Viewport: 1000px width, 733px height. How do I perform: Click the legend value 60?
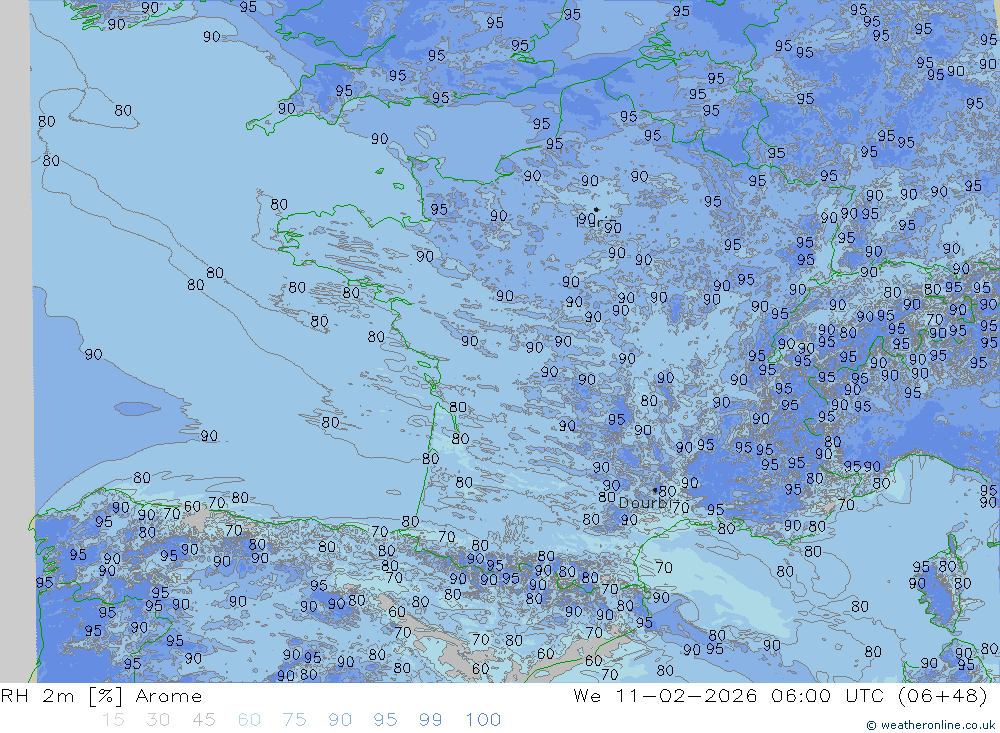249,720
